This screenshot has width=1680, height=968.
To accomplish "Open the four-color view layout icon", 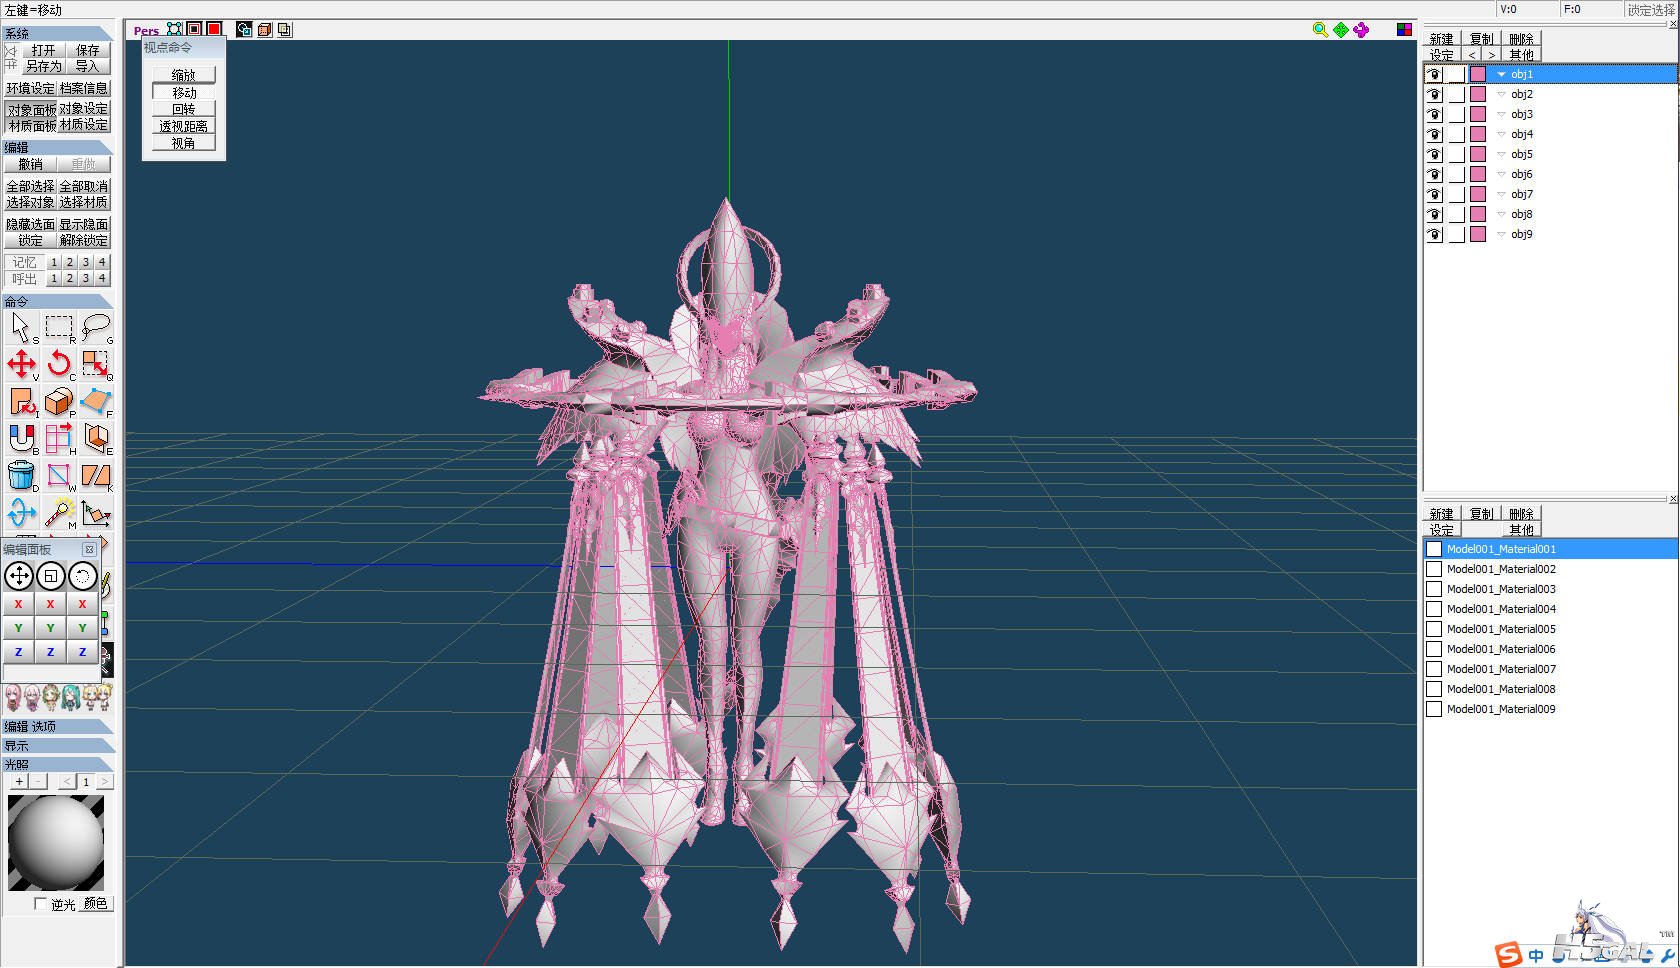I will (x=1405, y=30).
